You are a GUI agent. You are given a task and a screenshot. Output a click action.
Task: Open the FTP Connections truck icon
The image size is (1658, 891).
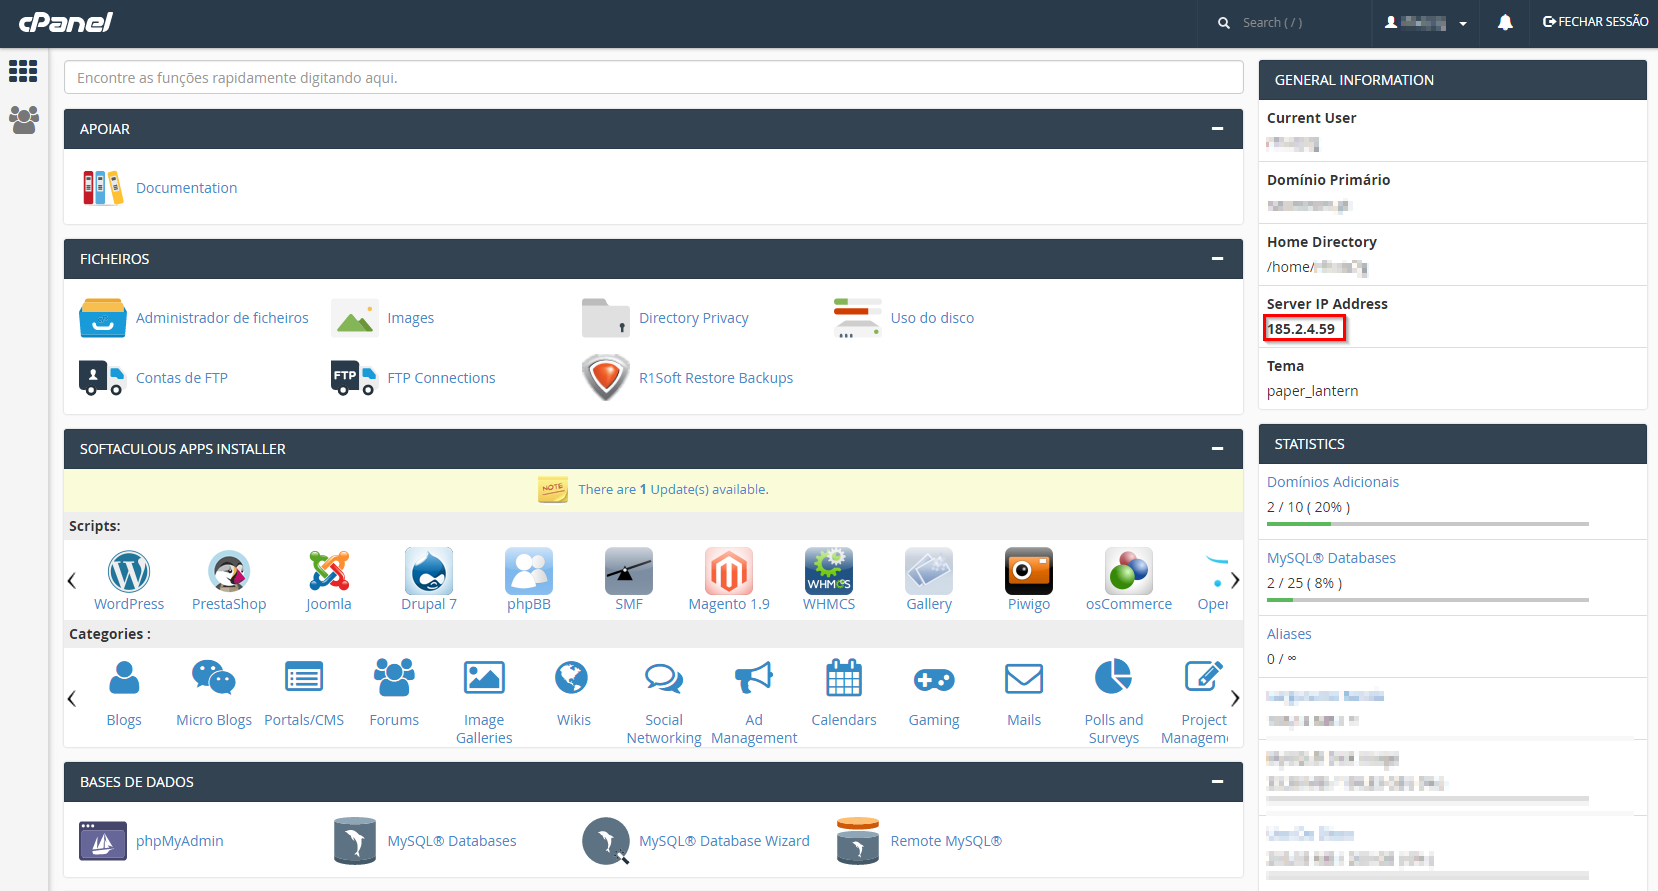pos(353,378)
